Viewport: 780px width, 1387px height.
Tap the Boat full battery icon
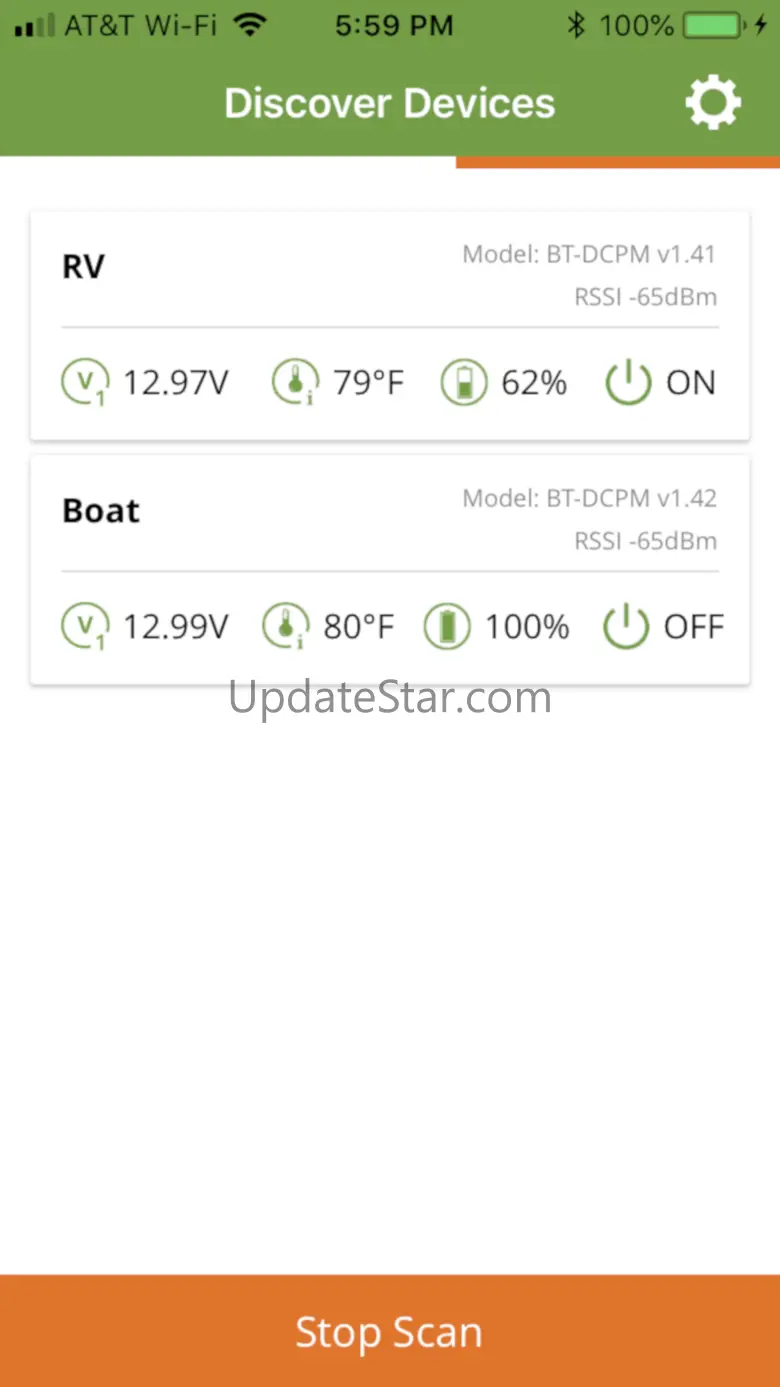pyautogui.click(x=446, y=627)
